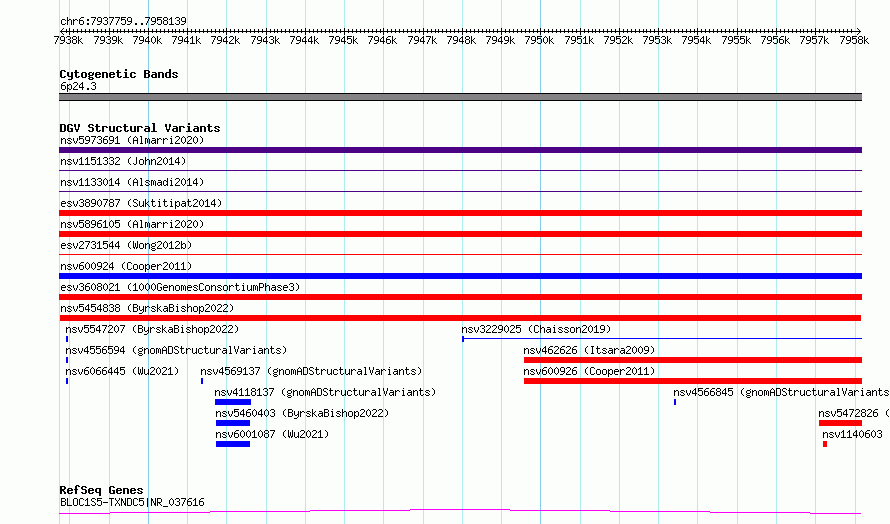Open nsv4569137 (gnomADStructuralVariants) label

point(311,371)
